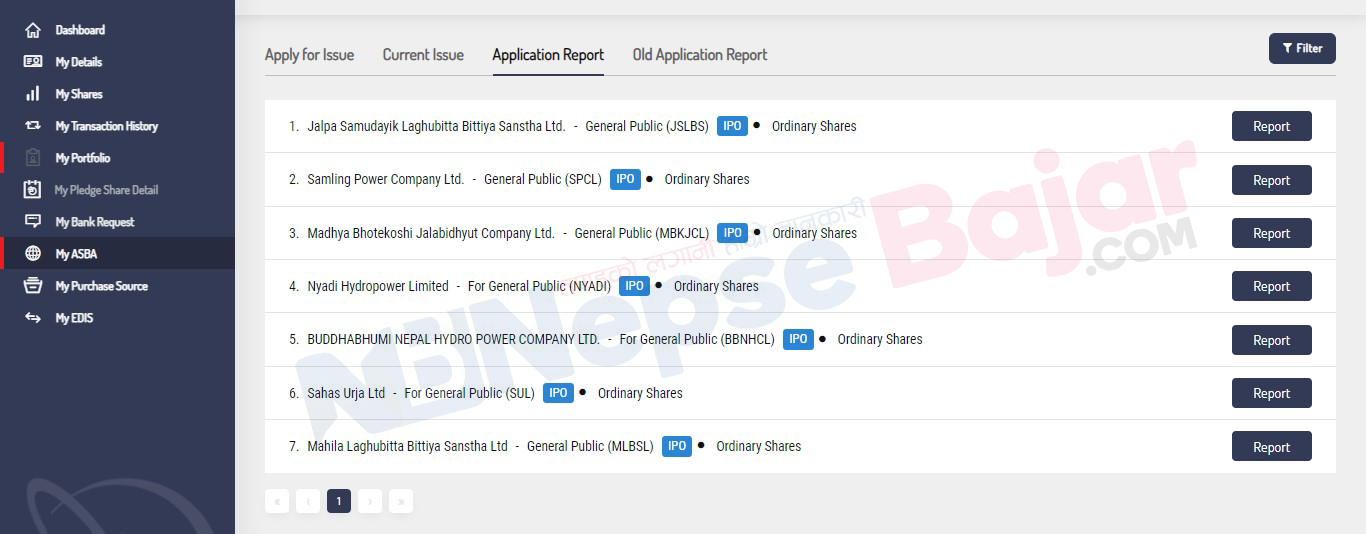Open My EDIS page
Image resolution: width=1366 pixels, height=534 pixels.
pyautogui.click(x=117, y=318)
